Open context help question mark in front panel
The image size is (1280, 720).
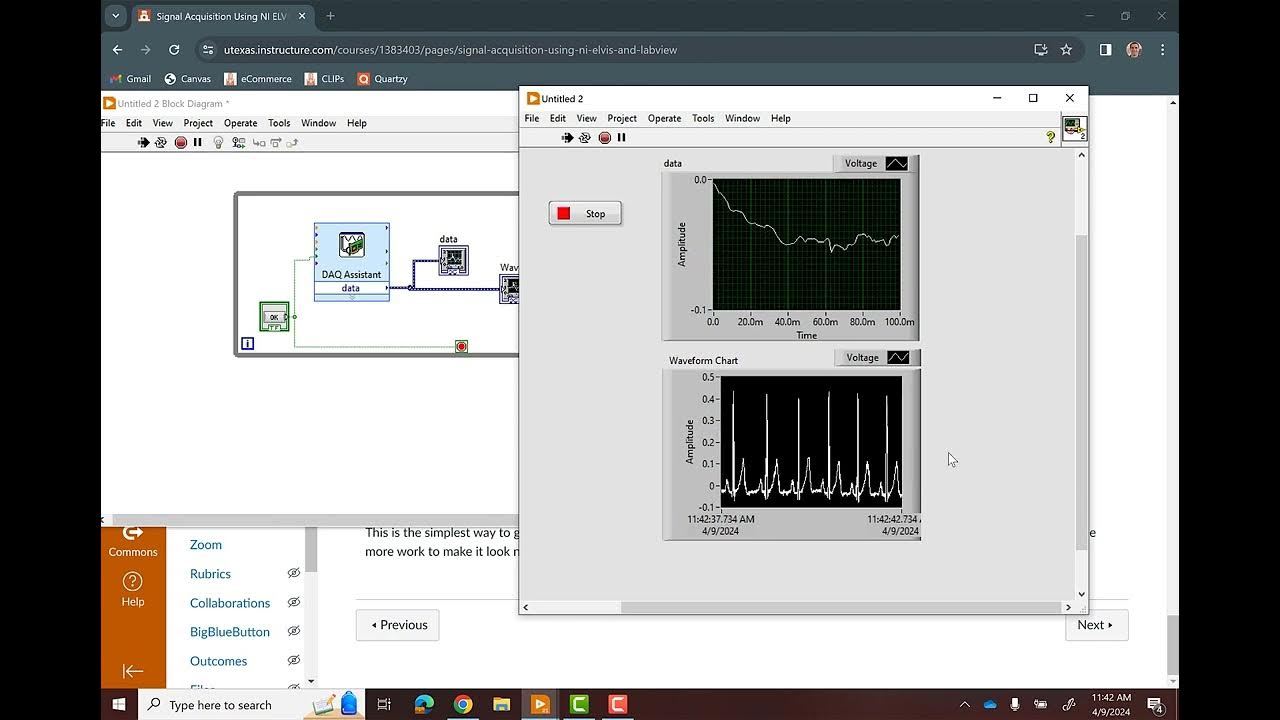[x=1050, y=137]
